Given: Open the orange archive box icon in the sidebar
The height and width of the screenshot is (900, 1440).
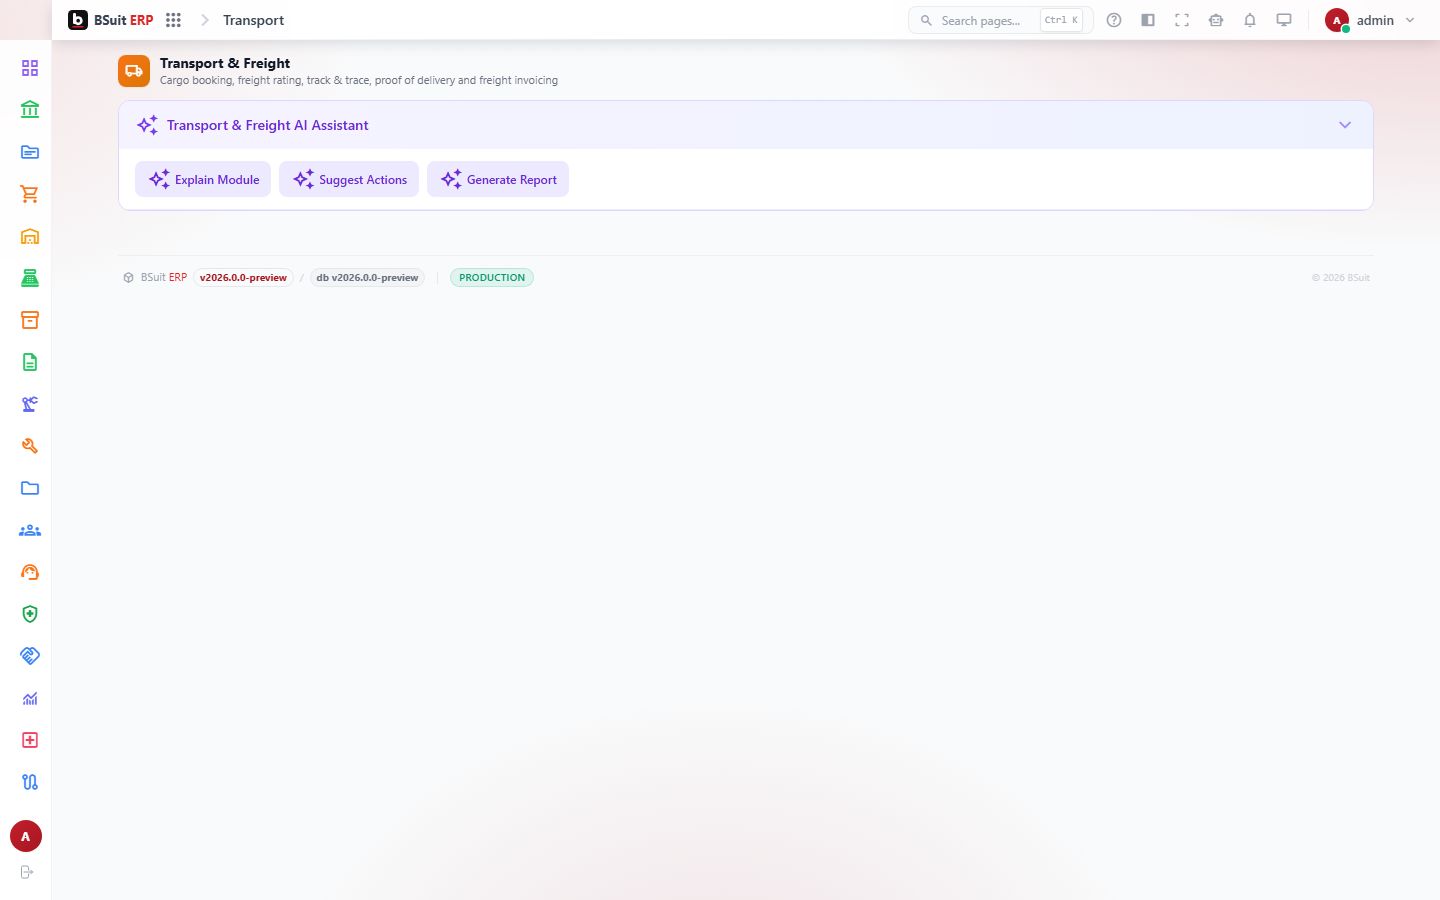Looking at the screenshot, I should pyautogui.click(x=30, y=320).
